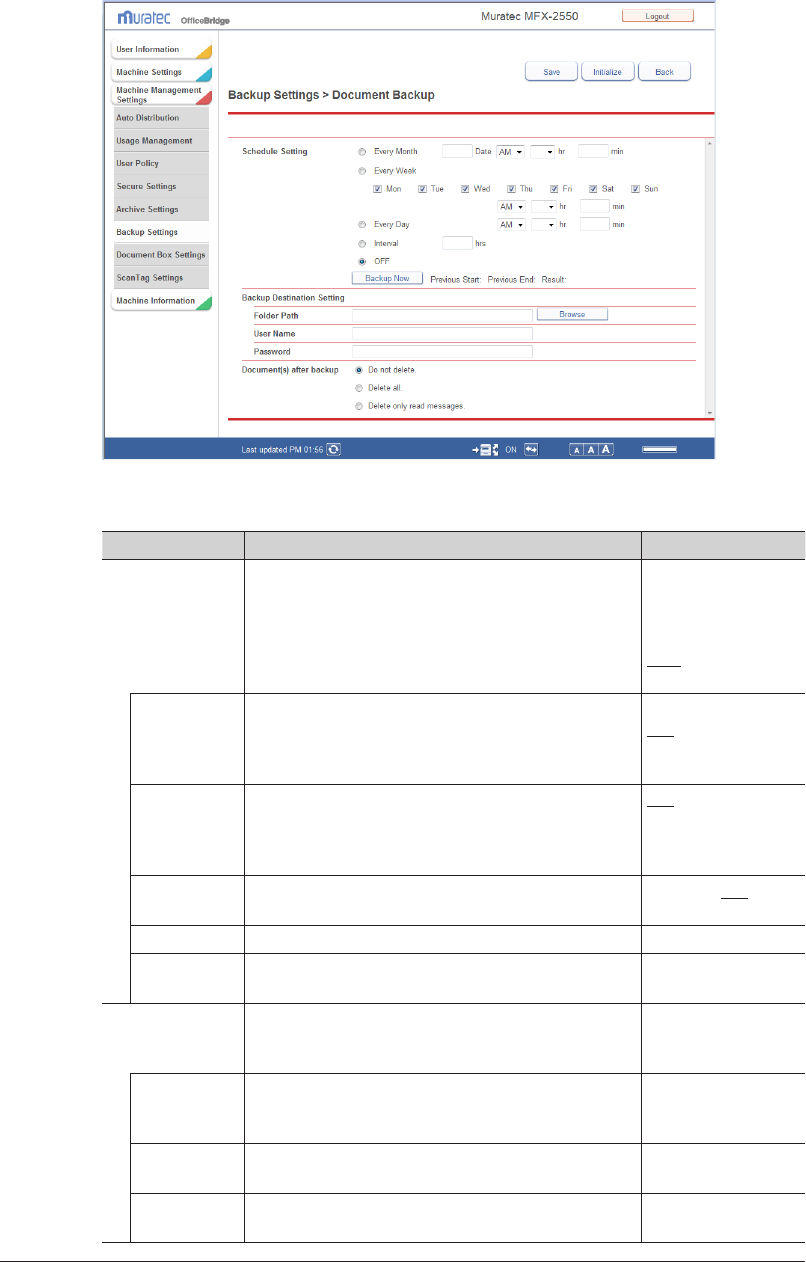
Task: Click the Logout button
Action: coord(657,17)
